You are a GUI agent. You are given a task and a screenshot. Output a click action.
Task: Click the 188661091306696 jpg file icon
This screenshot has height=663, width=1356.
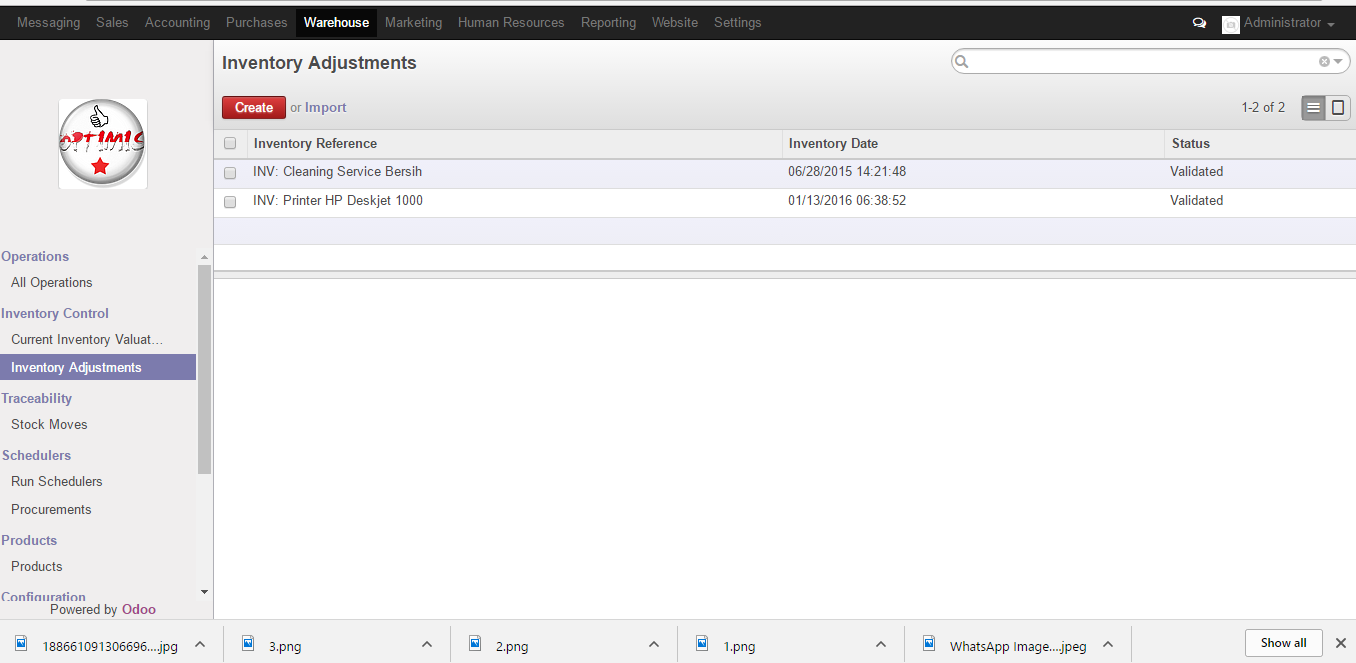[22, 644]
